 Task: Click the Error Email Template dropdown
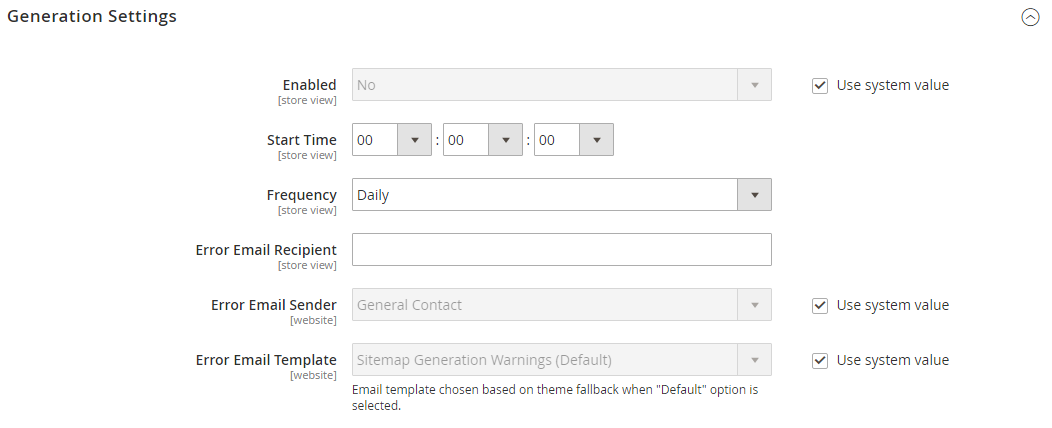[545, 360]
